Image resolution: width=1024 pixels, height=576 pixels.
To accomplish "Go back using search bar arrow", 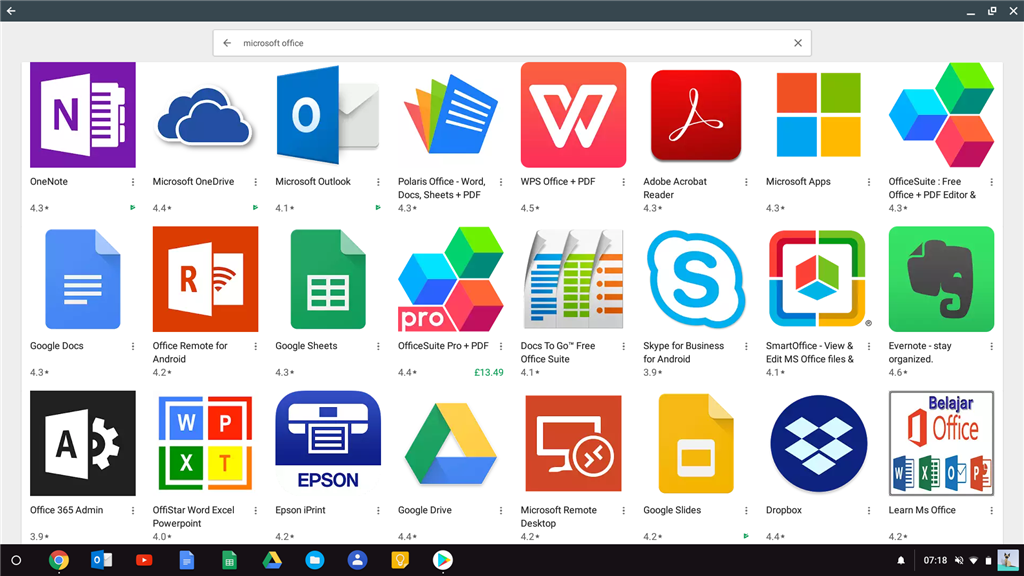I will pos(227,43).
